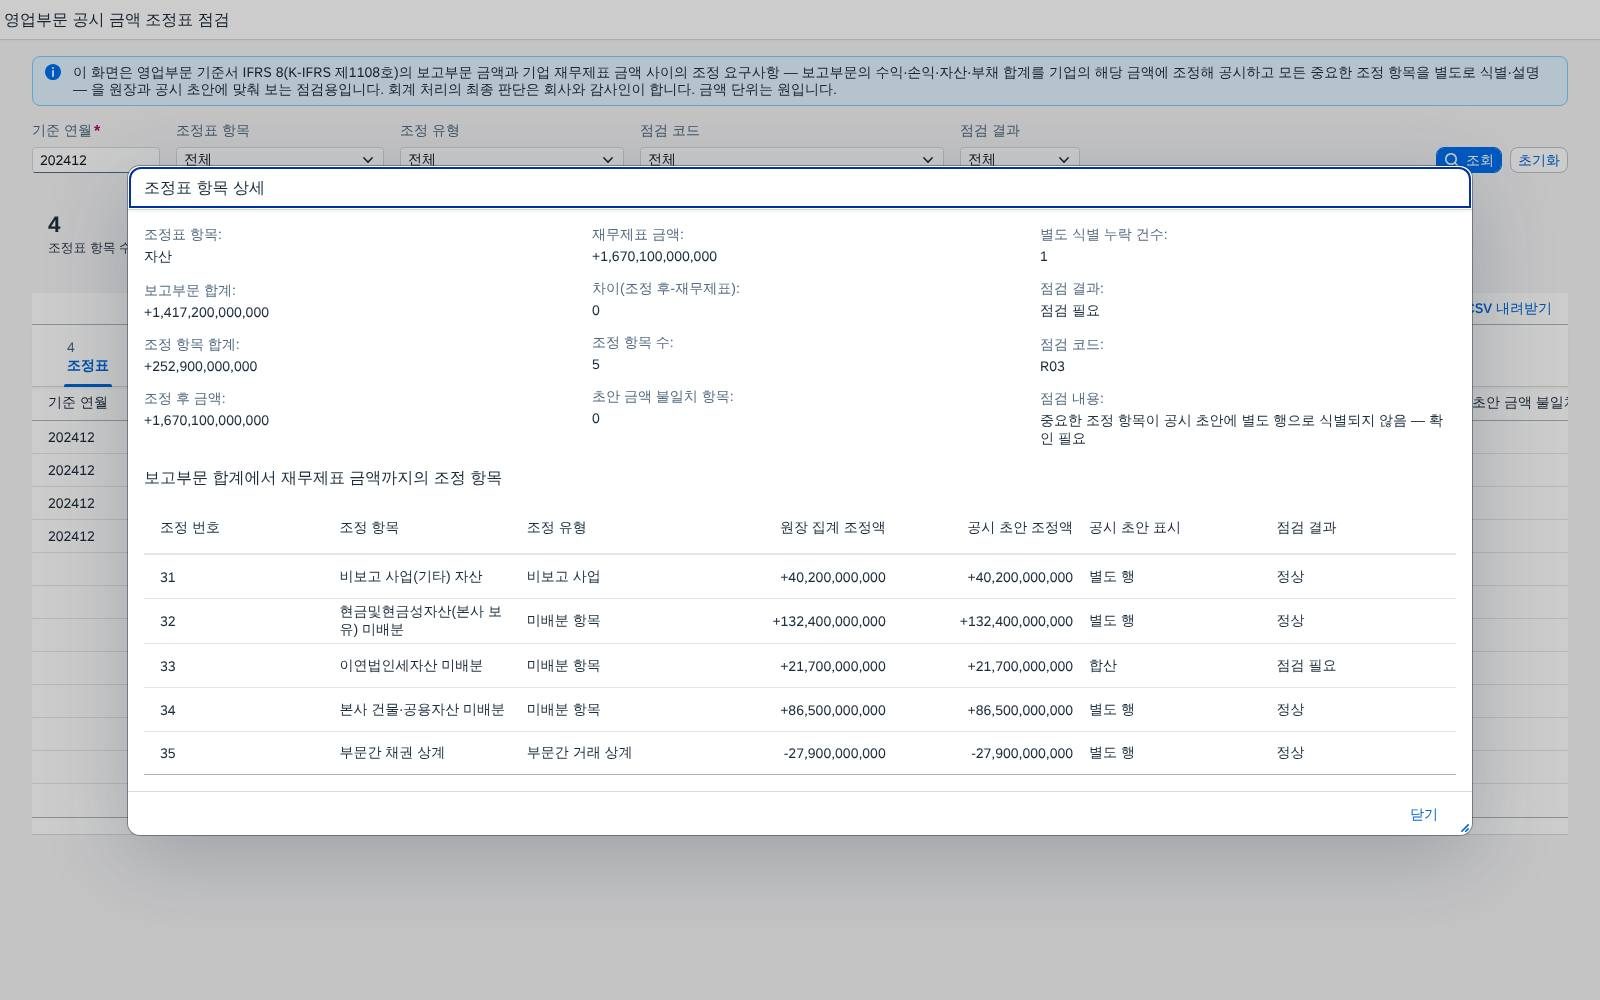The image size is (1600, 1000).
Task: Close the dialog with the 닫기 button
Action: click(1423, 814)
